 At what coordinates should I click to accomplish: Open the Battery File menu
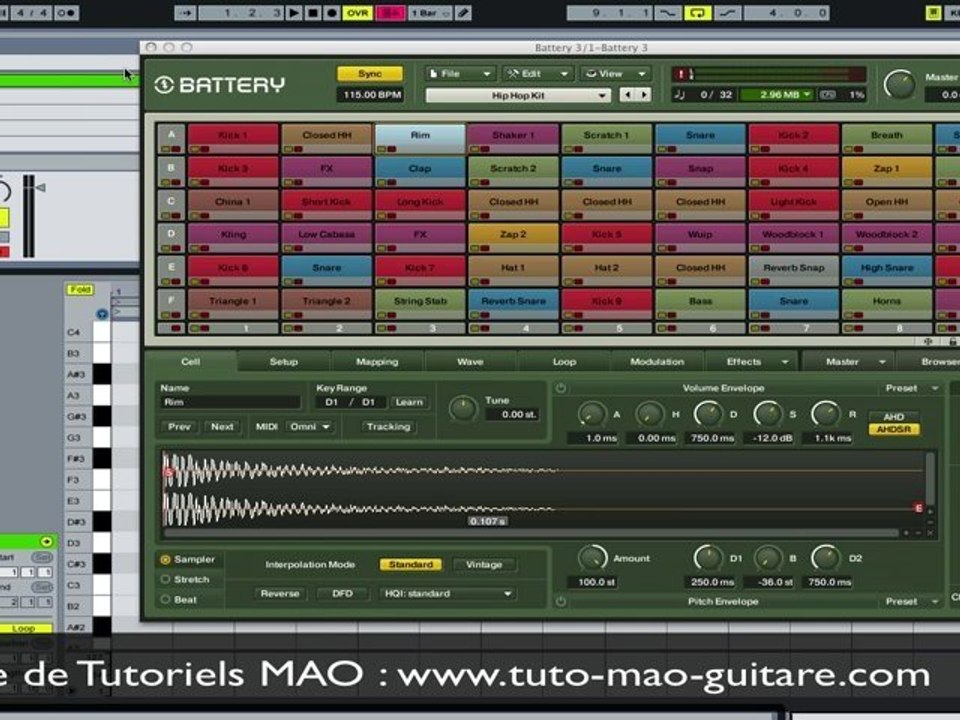pos(459,73)
